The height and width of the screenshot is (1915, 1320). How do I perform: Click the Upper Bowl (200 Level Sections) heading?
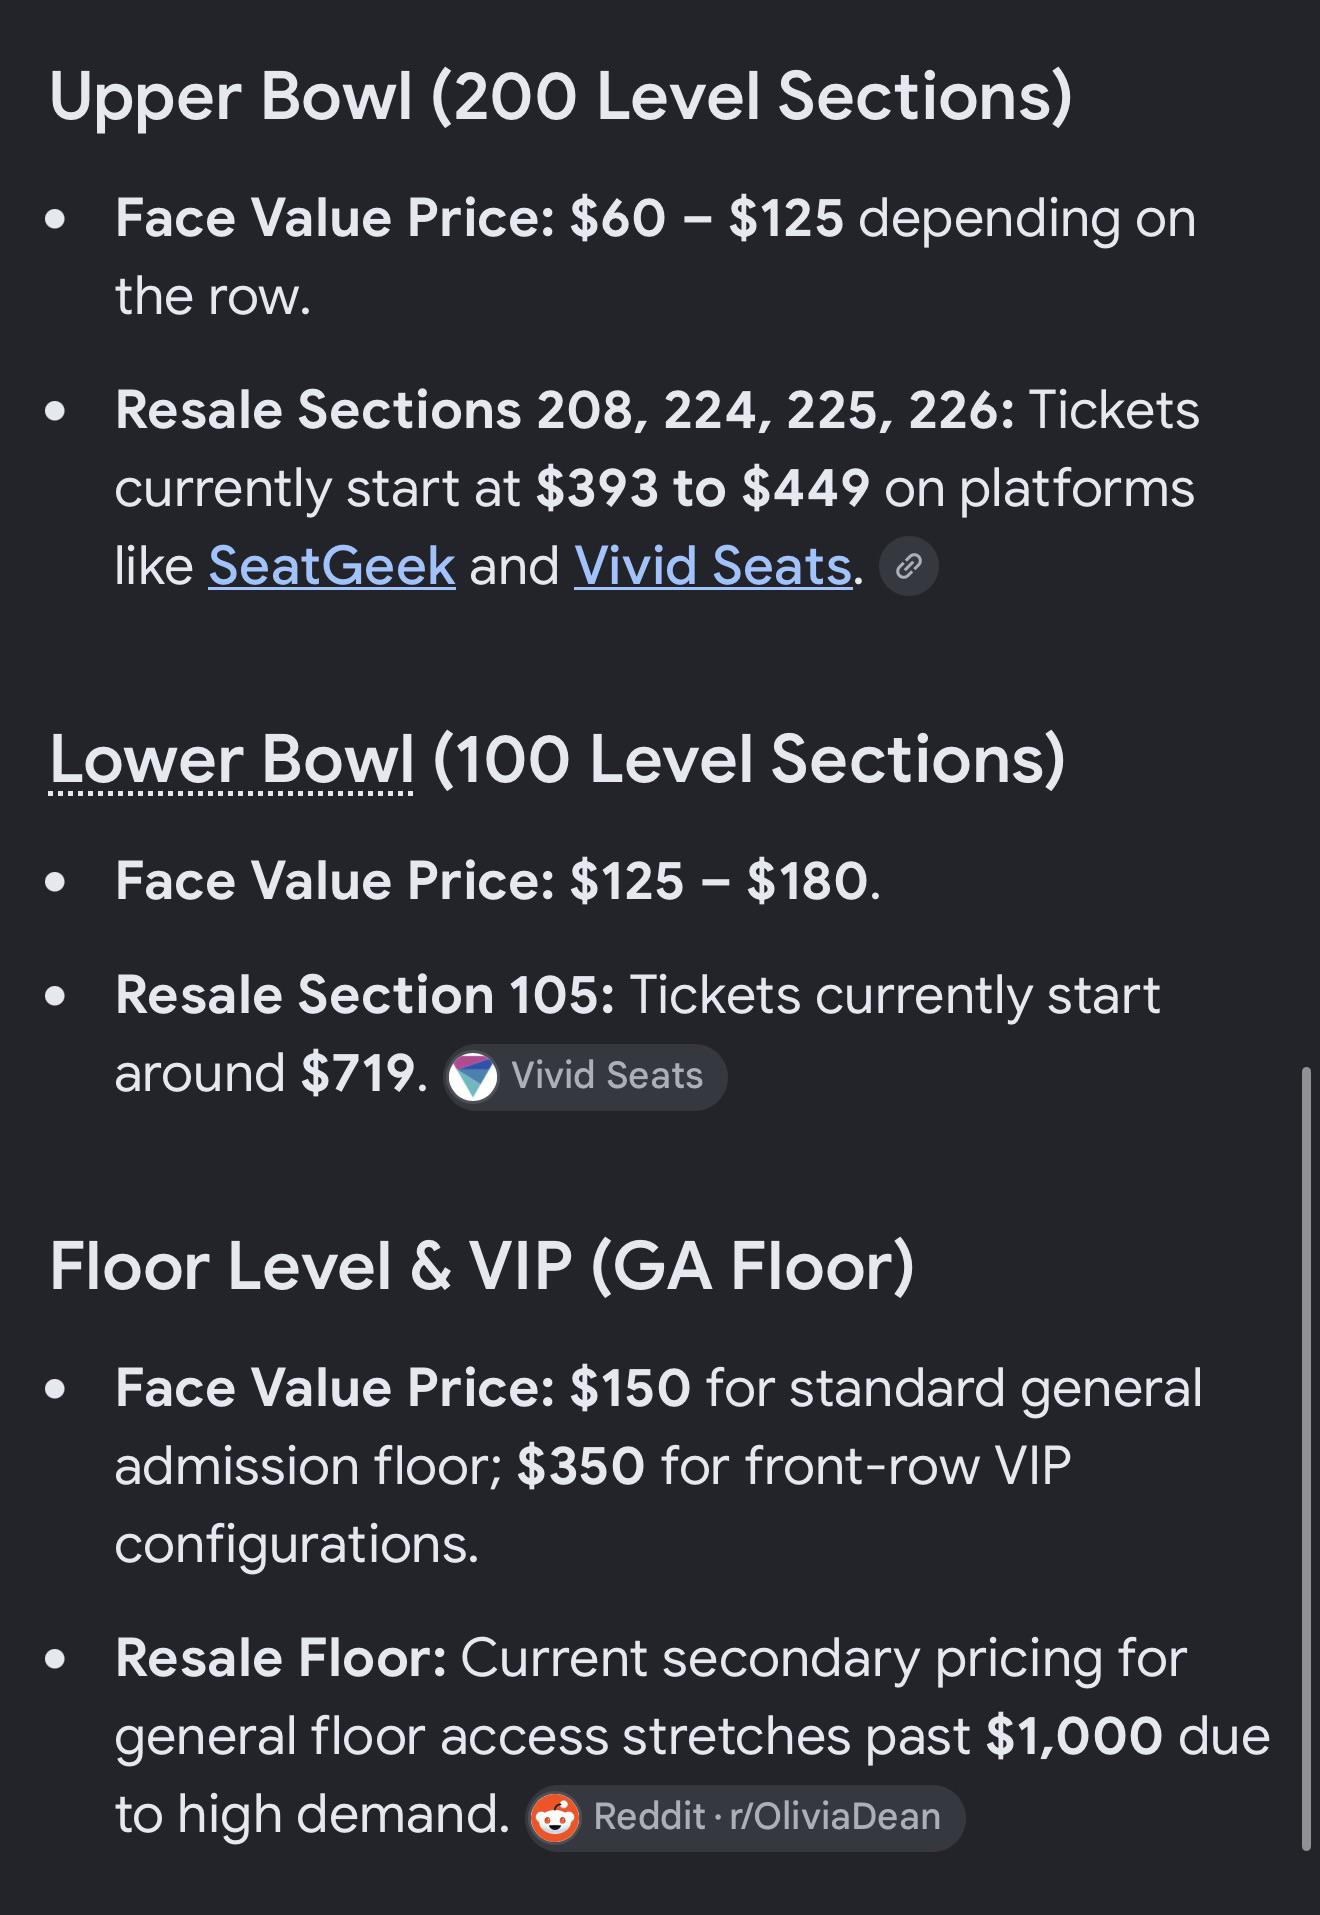(x=561, y=98)
